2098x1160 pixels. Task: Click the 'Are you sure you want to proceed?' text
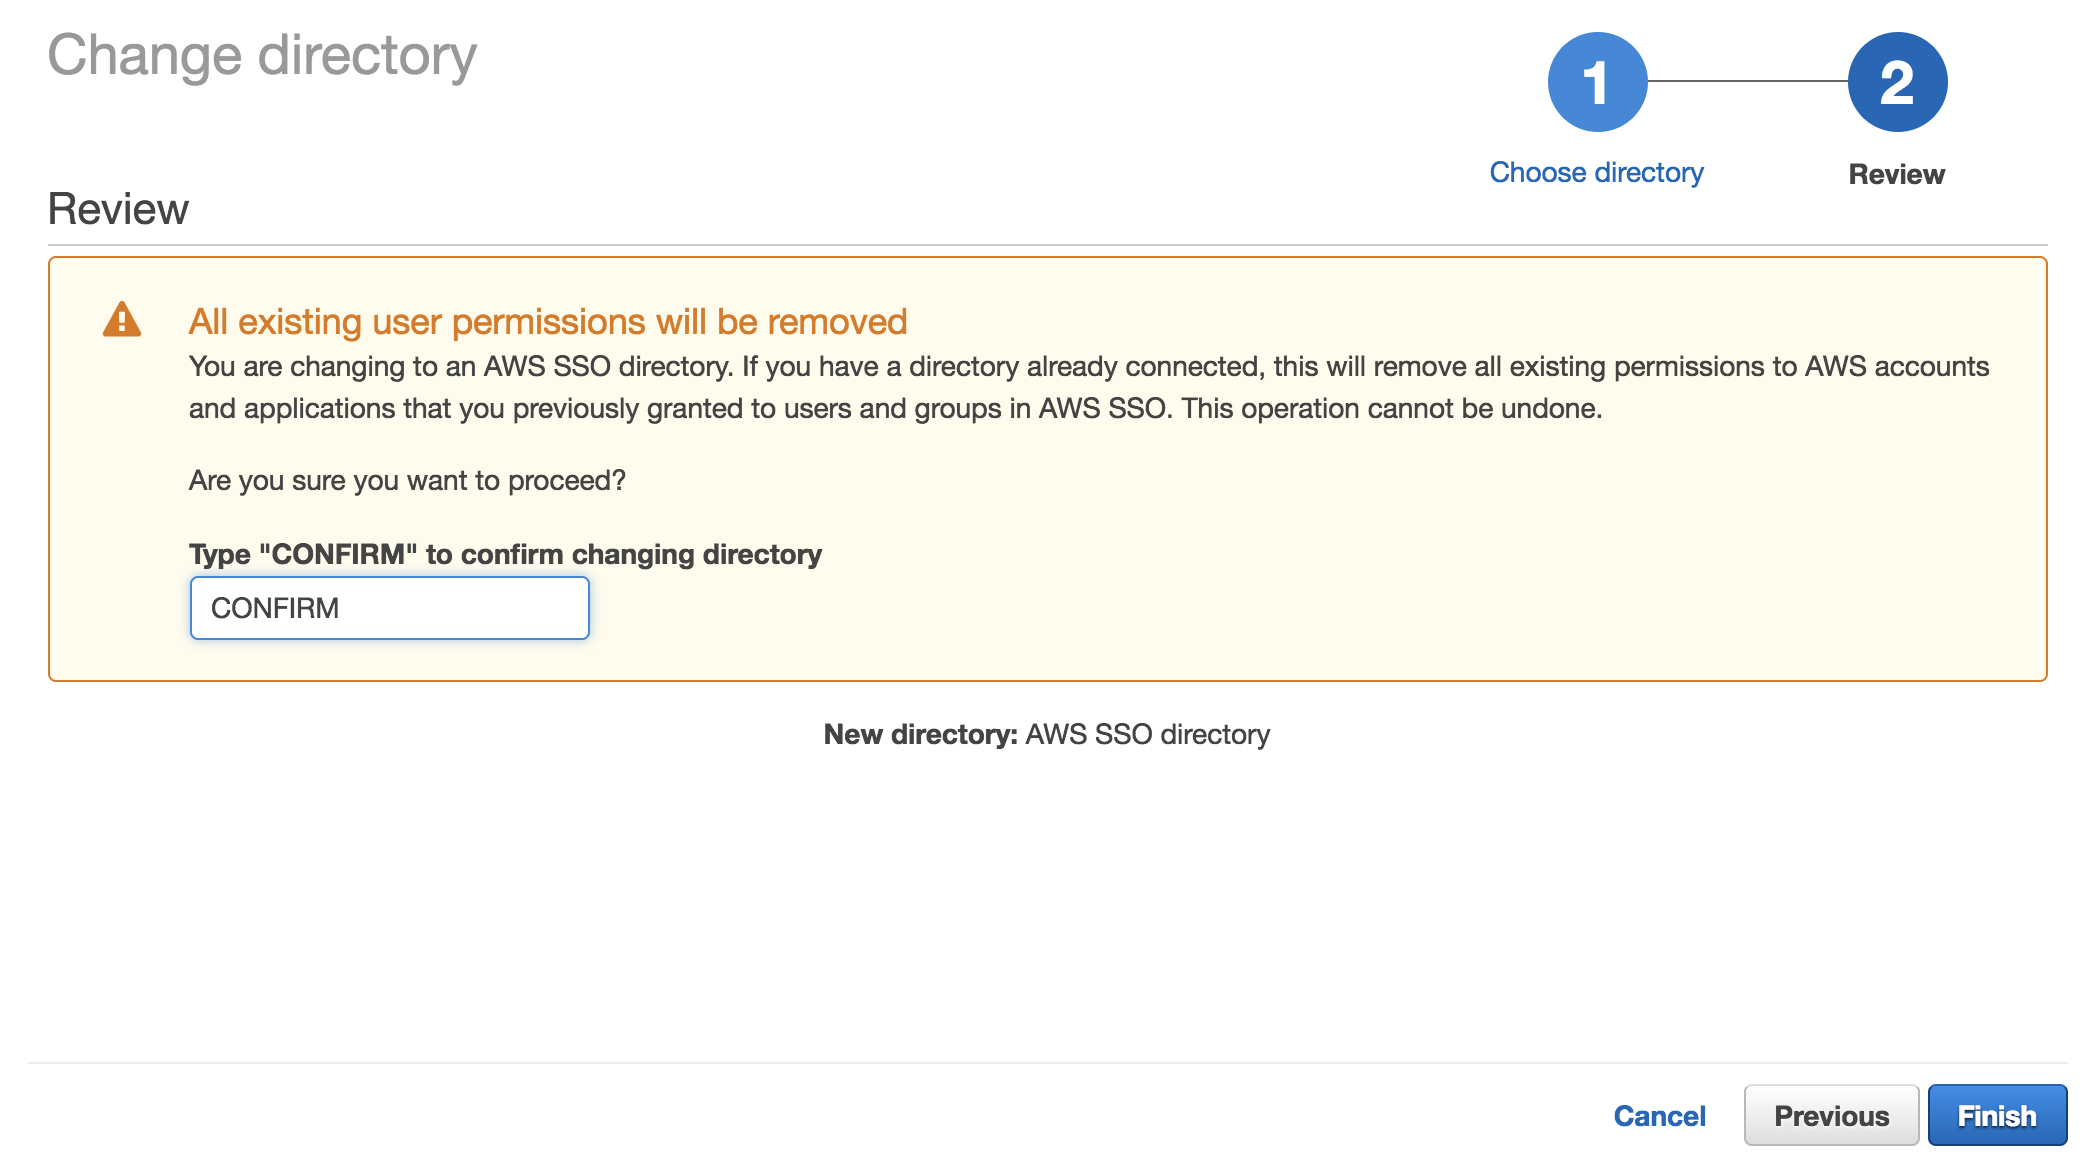pyautogui.click(x=407, y=481)
